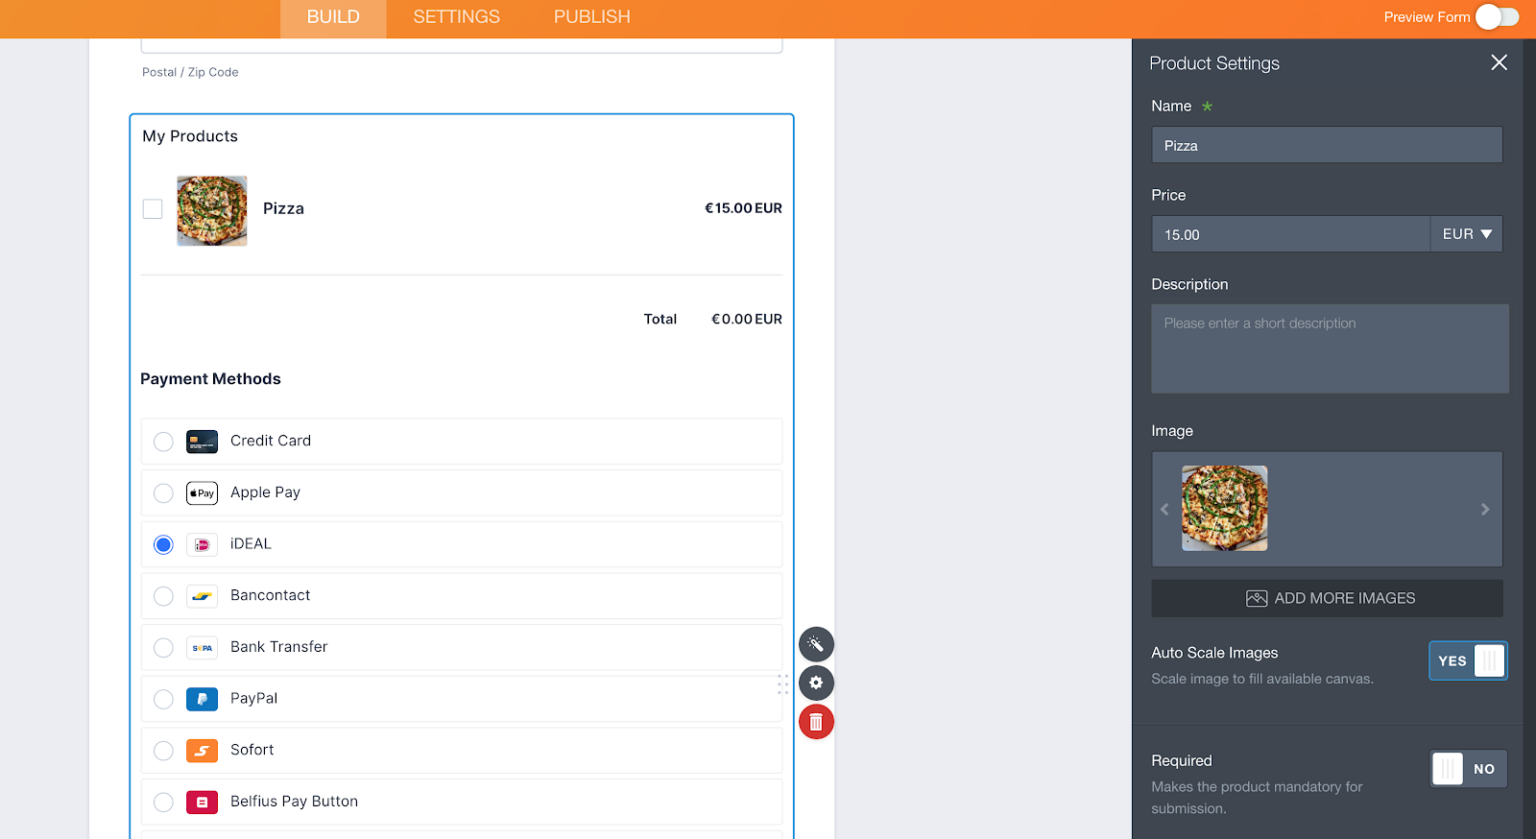Show previous product image with left arrow
The width and height of the screenshot is (1536, 839).
[1165, 509]
